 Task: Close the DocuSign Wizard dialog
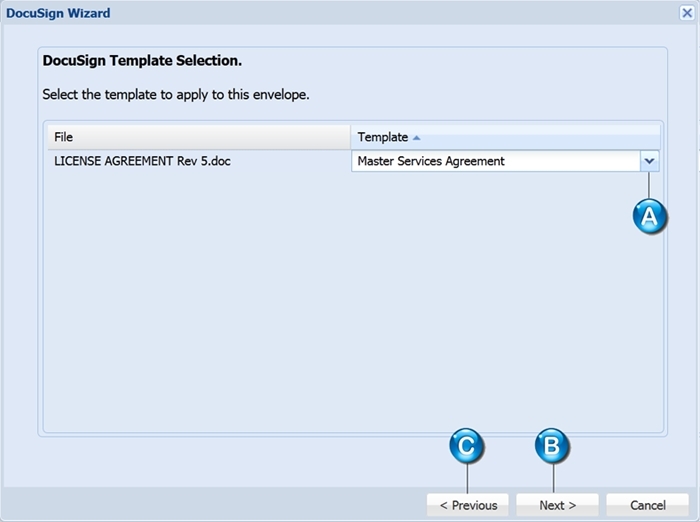687,13
